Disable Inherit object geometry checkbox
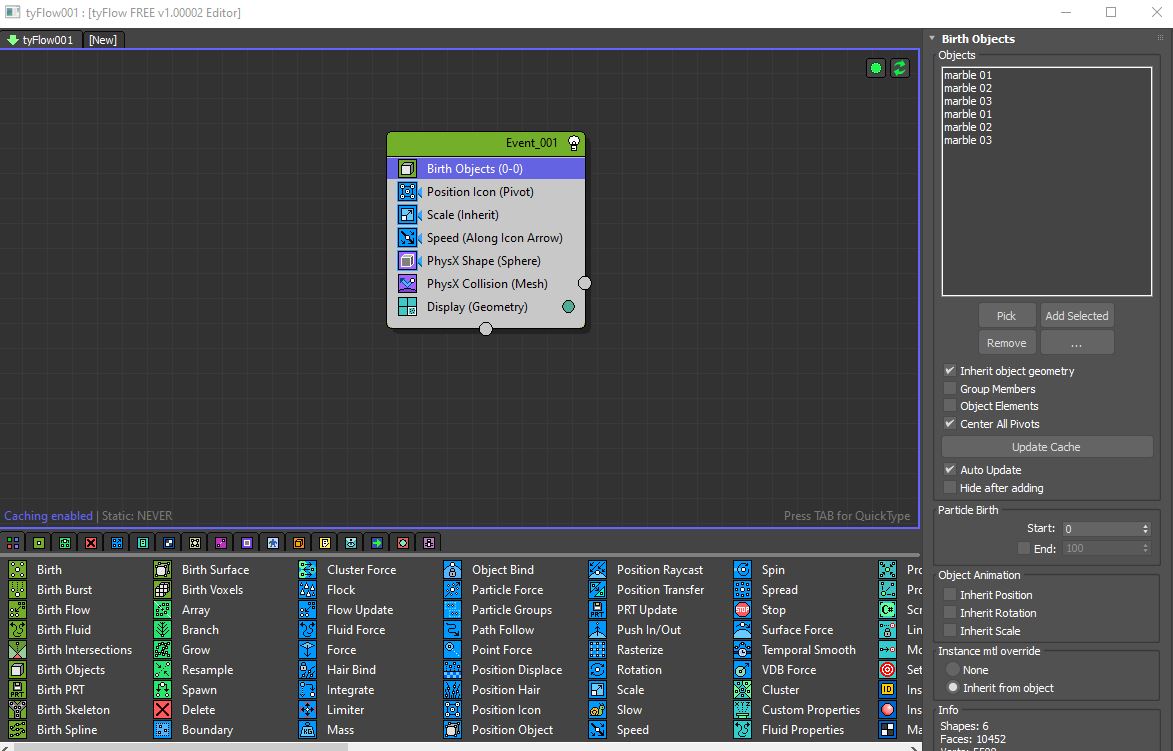The width and height of the screenshot is (1173, 751). tap(950, 371)
